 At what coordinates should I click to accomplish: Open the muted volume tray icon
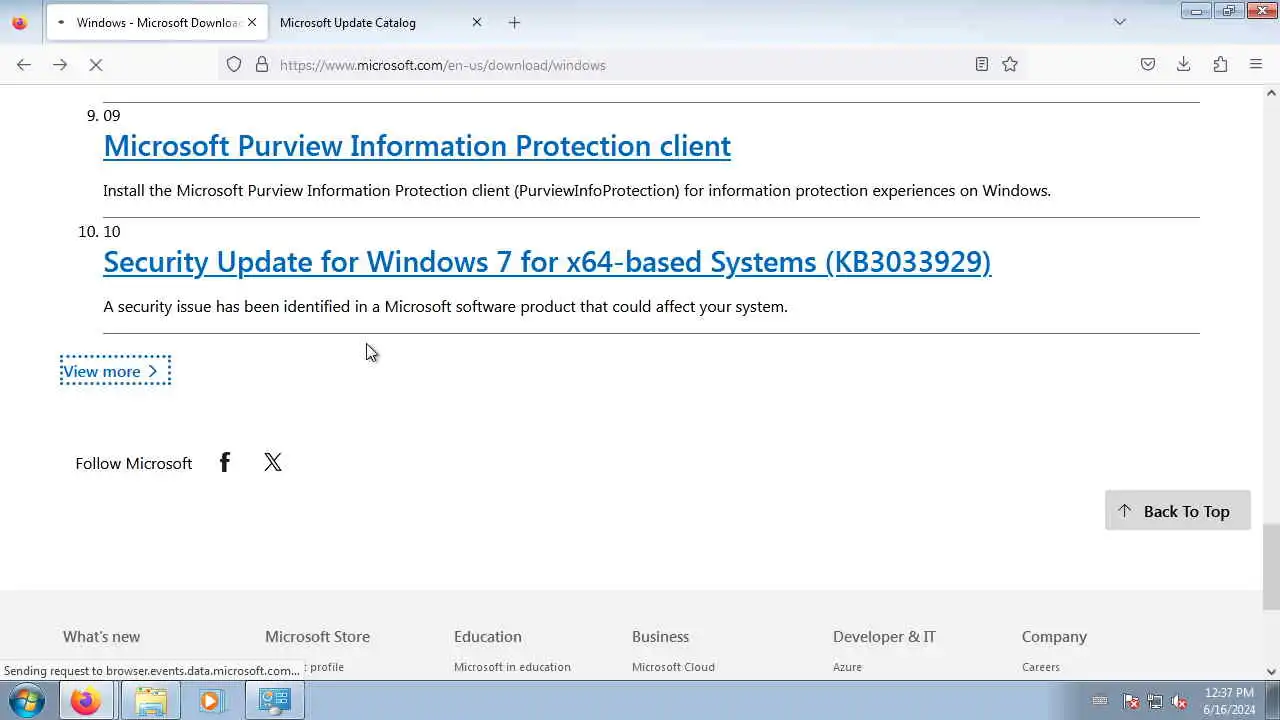click(1180, 701)
